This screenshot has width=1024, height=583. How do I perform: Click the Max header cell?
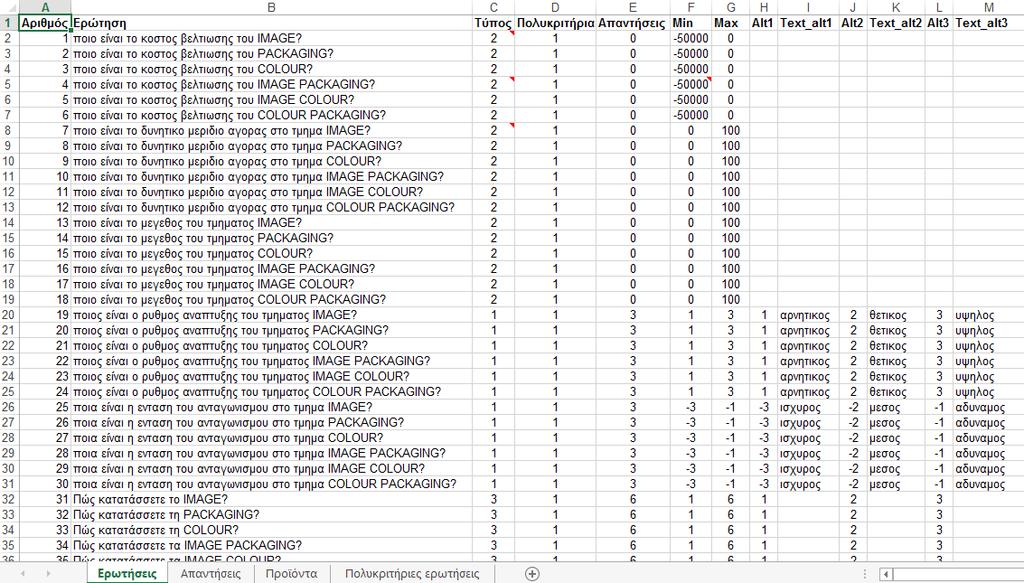731,23
